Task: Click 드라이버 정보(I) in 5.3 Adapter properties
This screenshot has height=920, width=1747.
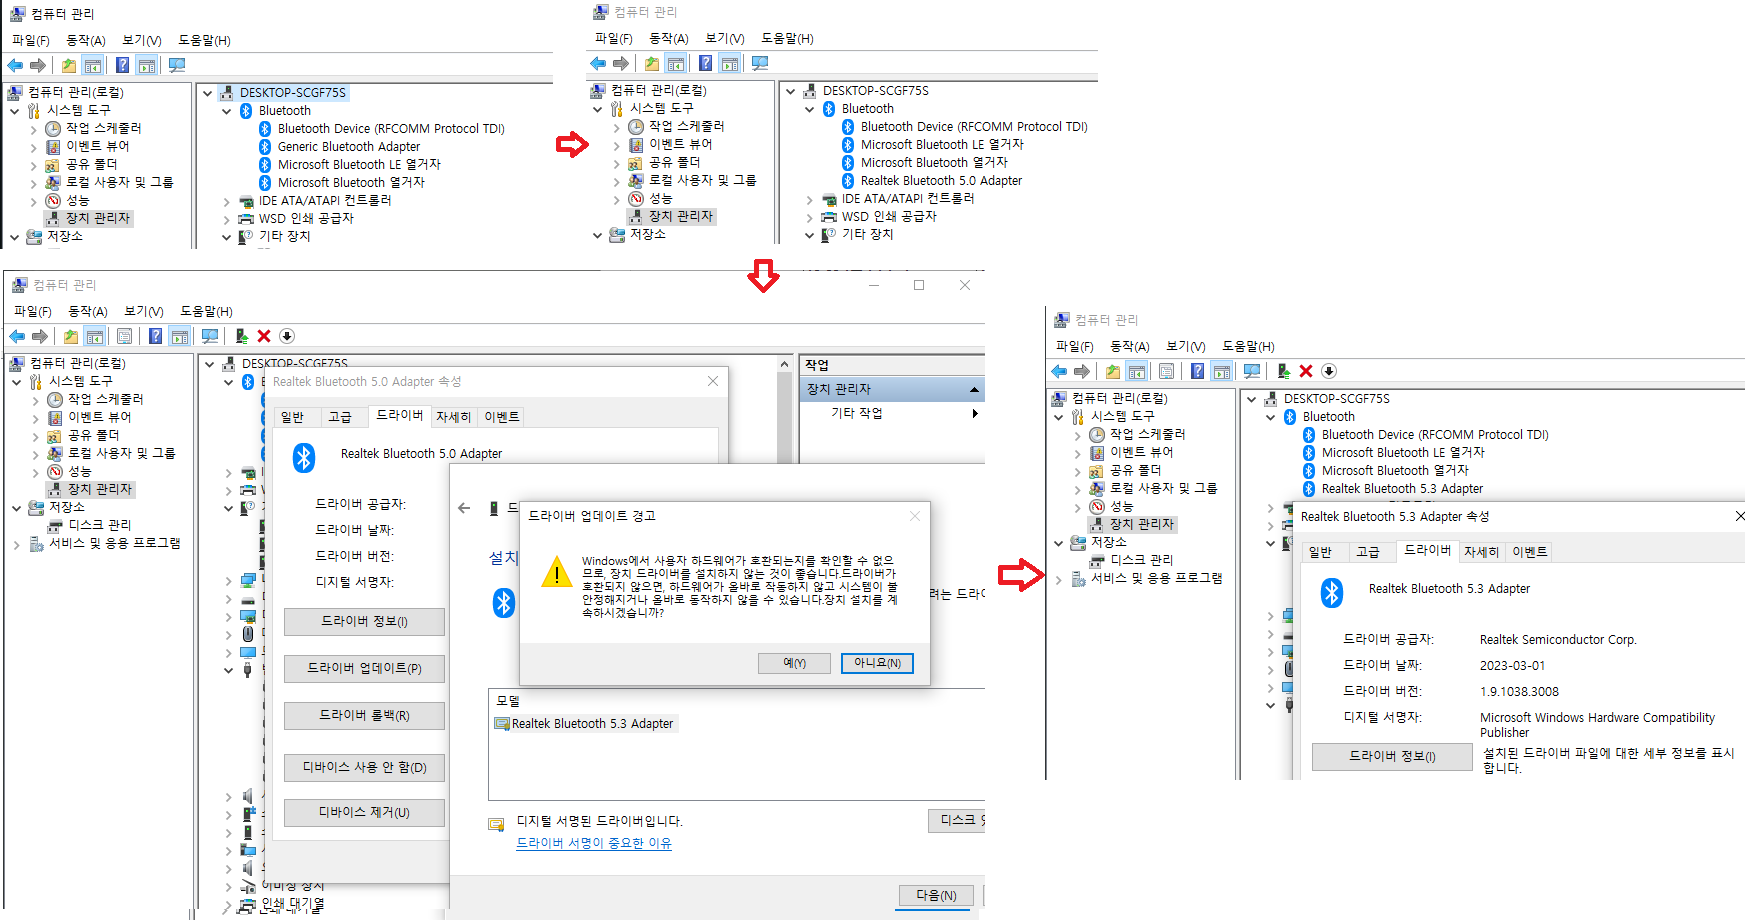Action: click(x=1392, y=756)
